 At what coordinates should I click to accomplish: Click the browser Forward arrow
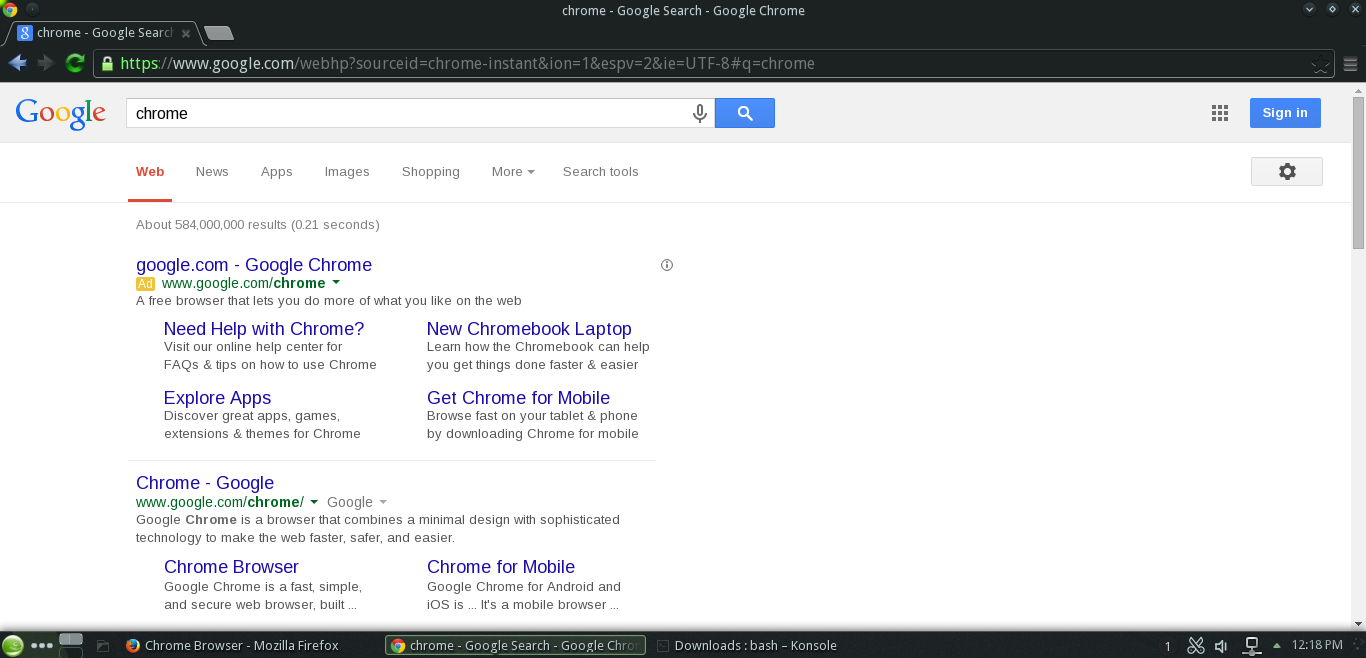click(45, 63)
